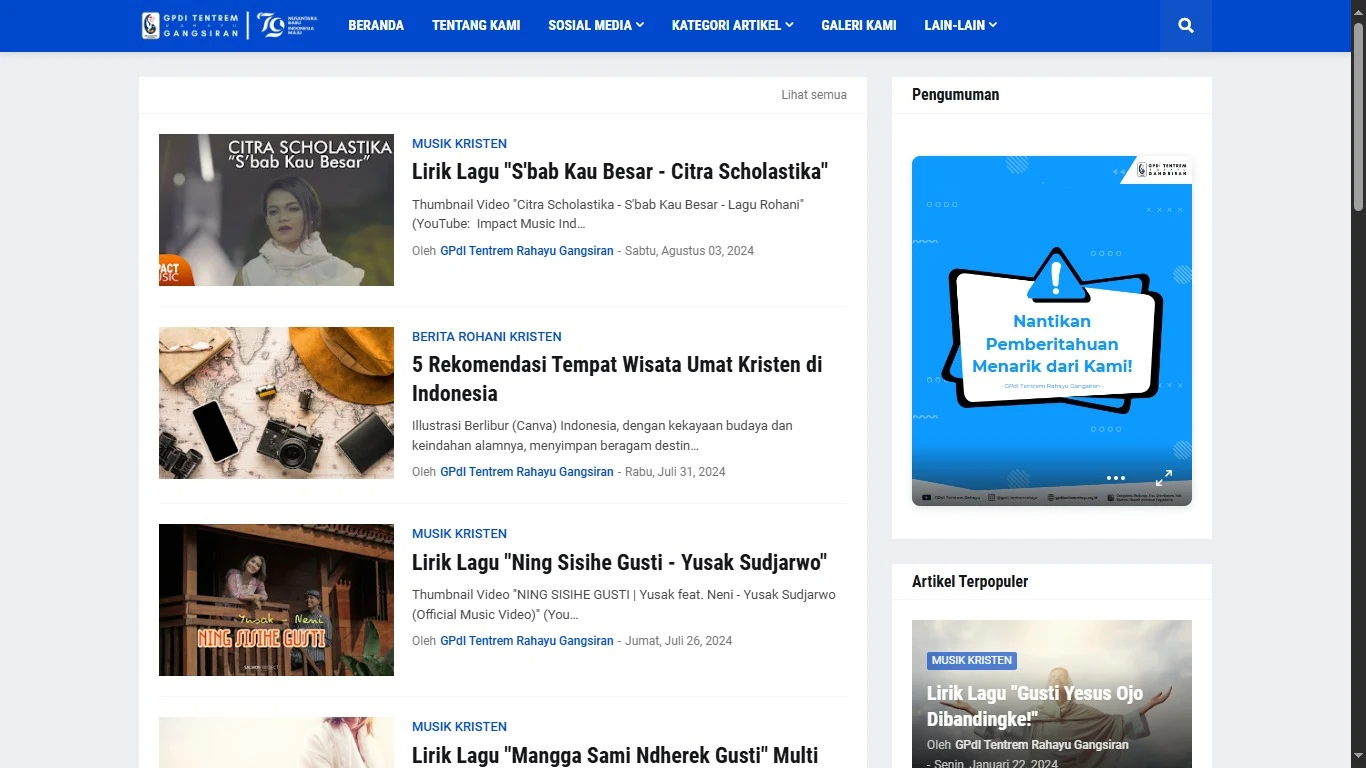Click author link dated Rabu, Juli 31
The height and width of the screenshot is (768, 1366).
pyautogui.click(x=527, y=472)
